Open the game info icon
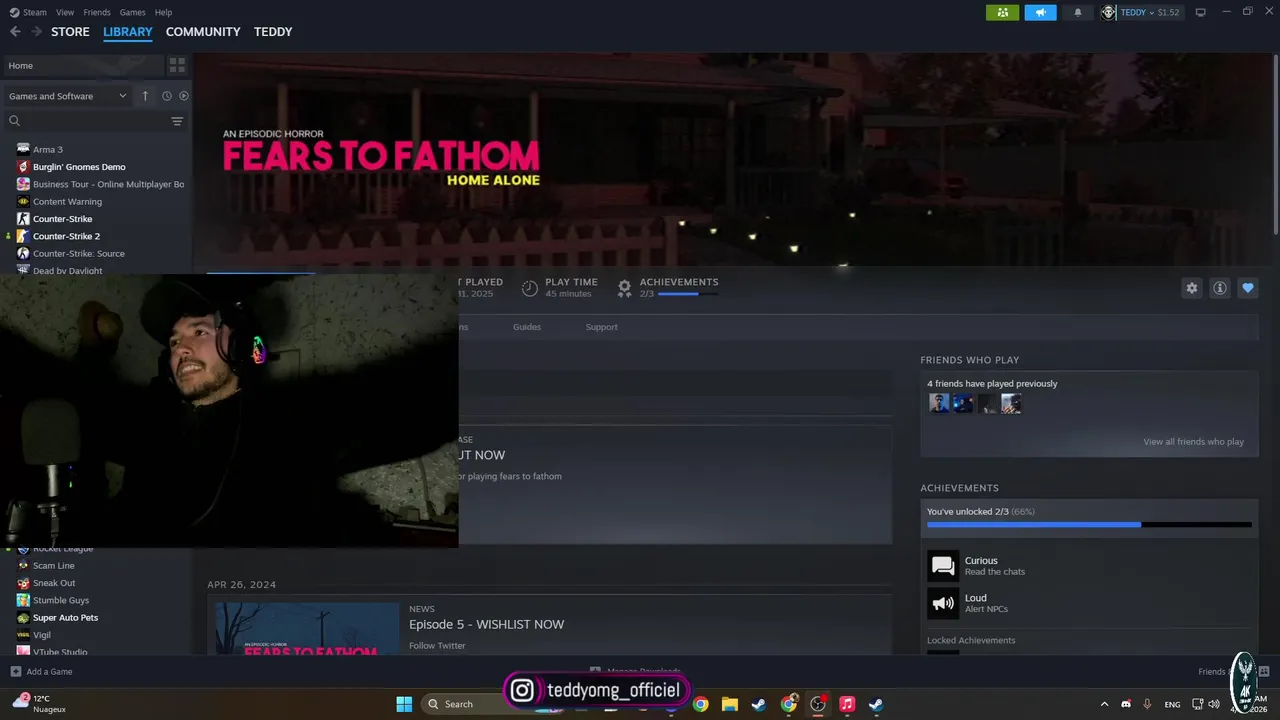 (1220, 288)
